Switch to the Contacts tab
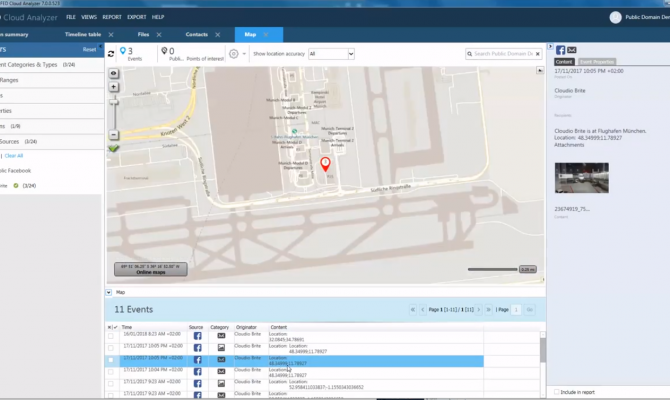670x400 pixels. point(196,35)
